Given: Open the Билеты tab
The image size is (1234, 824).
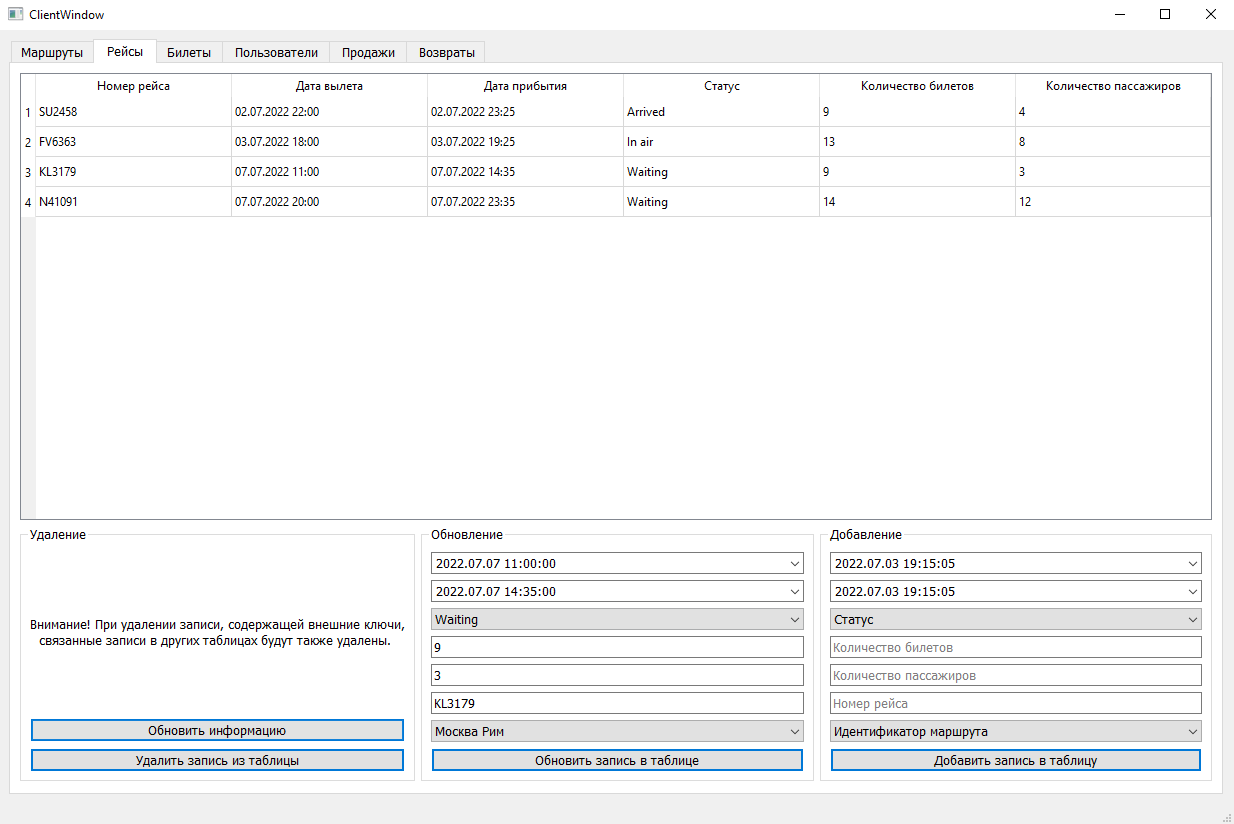Looking at the screenshot, I should coord(189,52).
